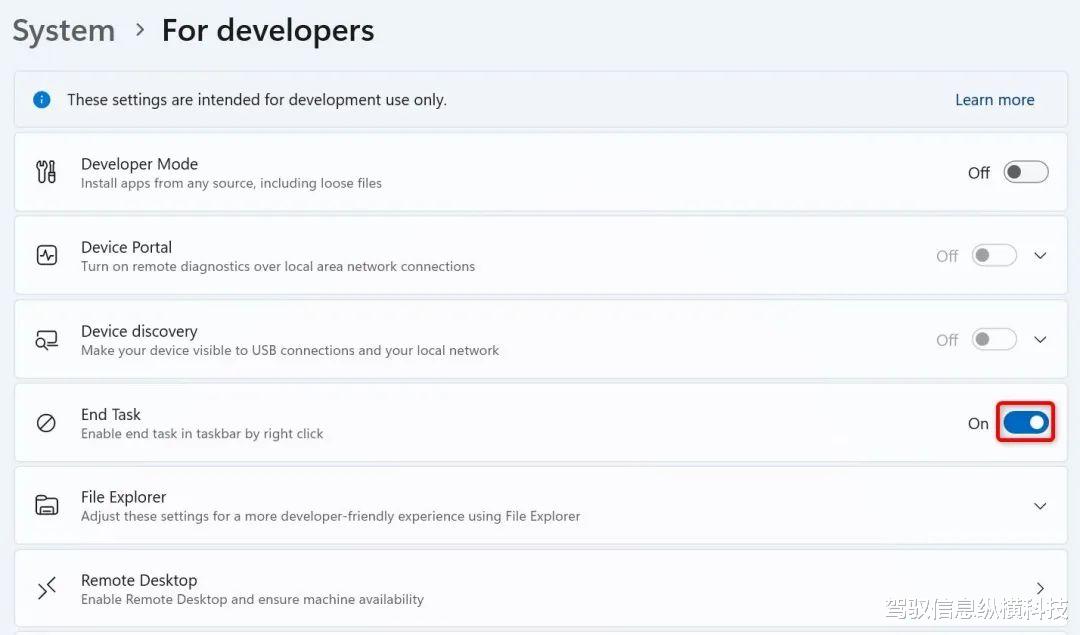Click the Device Portal title text
Image resolution: width=1080 pixels, height=635 pixels.
126,247
